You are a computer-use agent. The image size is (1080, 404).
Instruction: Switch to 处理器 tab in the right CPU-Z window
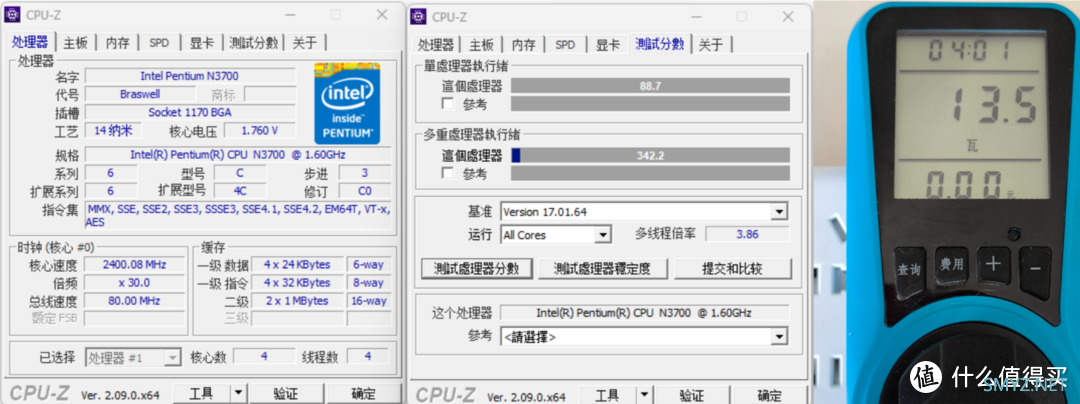436,45
